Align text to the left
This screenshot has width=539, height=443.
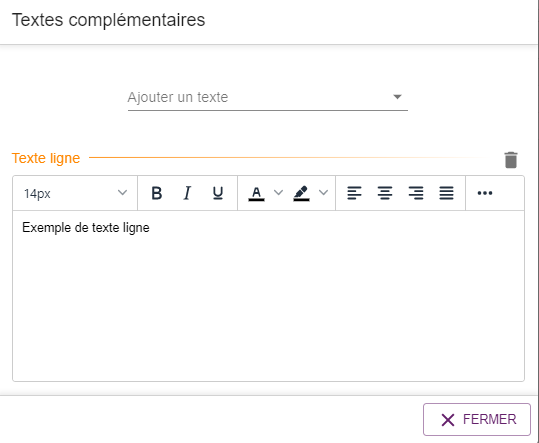pyautogui.click(x=354, y=193)
